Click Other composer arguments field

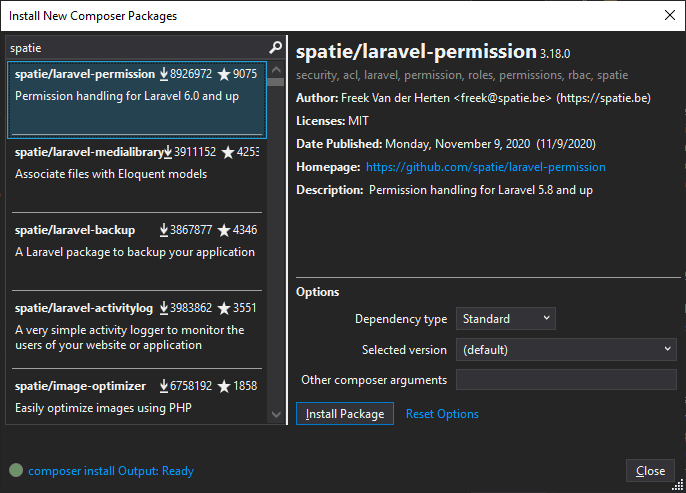point(566,379)
